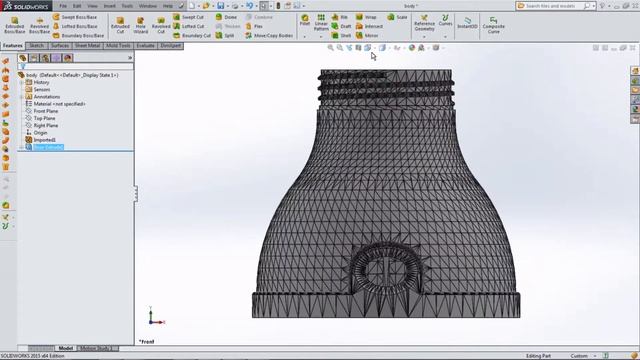Open the Tools menu
The image size is (640, 360).
127,6
